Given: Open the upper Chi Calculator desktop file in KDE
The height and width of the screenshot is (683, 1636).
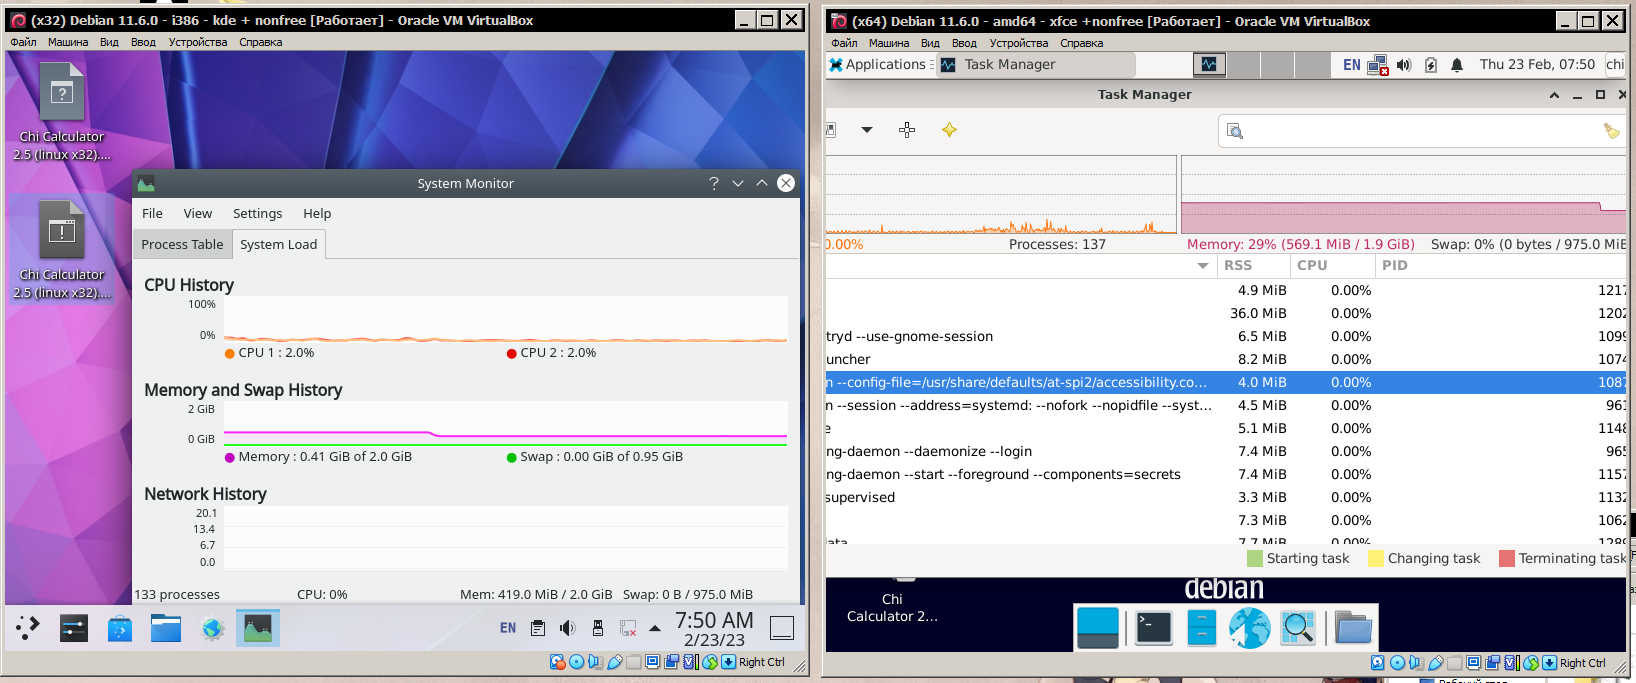Looking at the screenshot, I should (62, 110).
